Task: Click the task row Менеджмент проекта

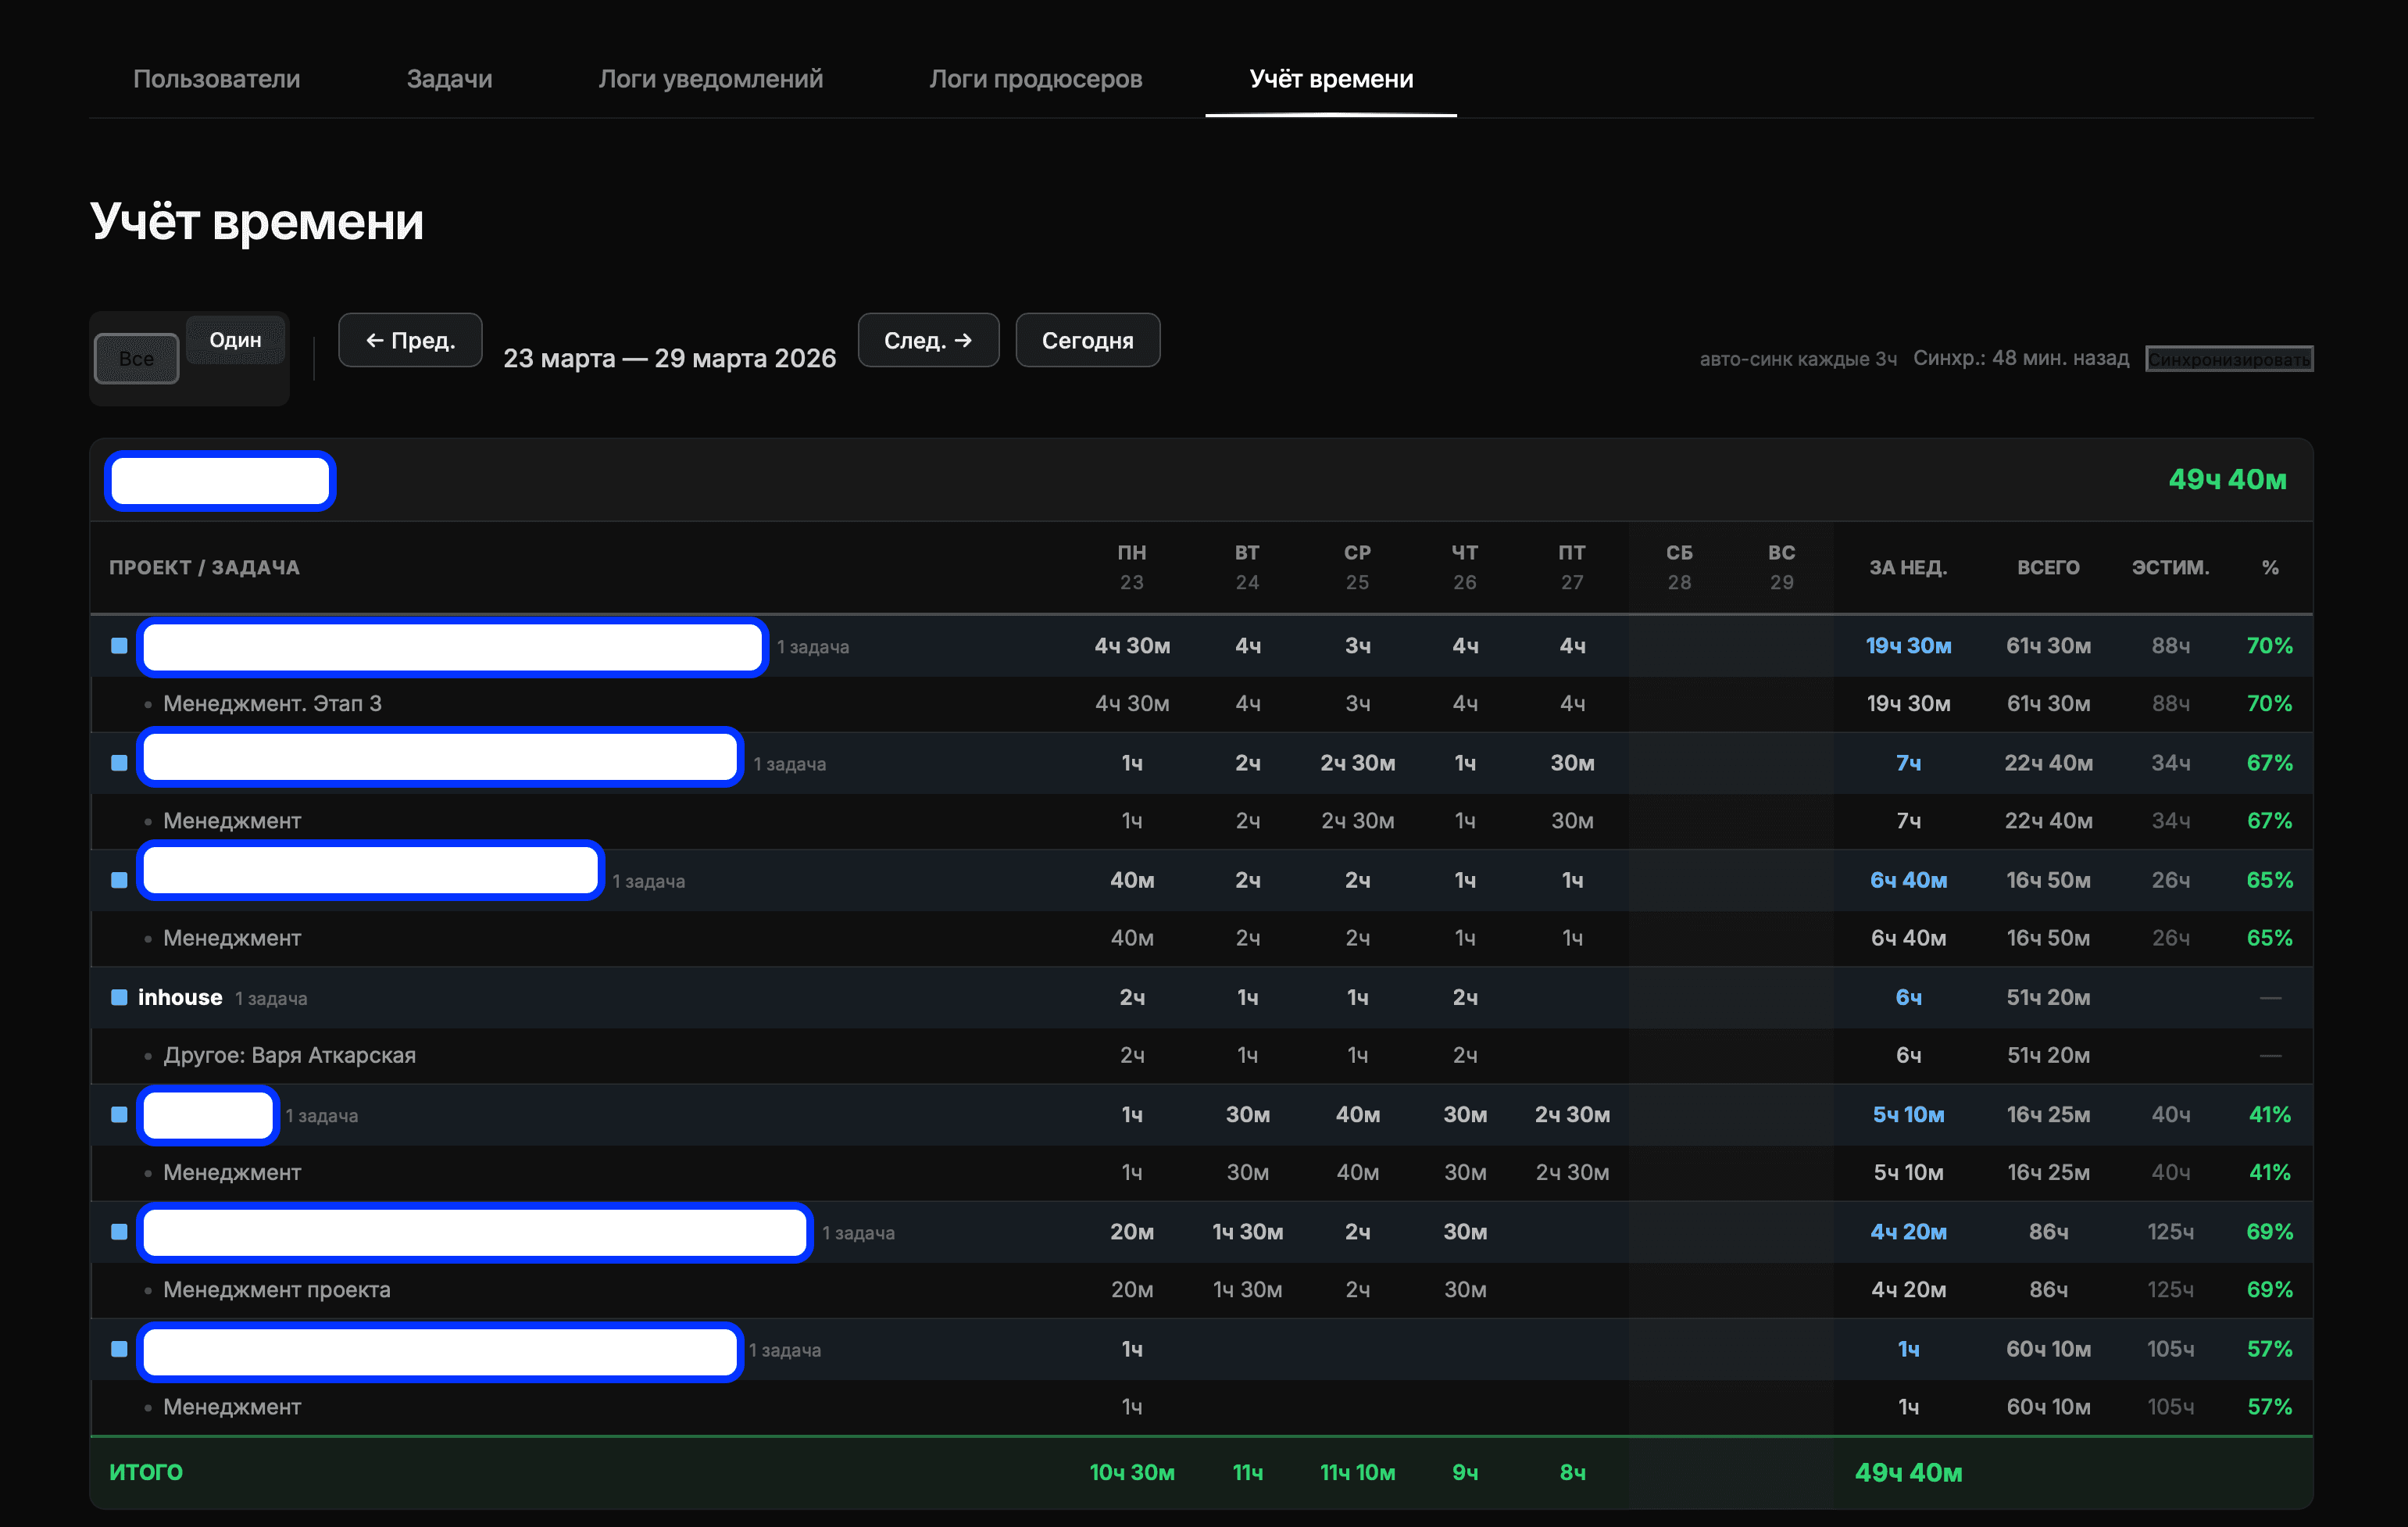Action: point(277,1290)
